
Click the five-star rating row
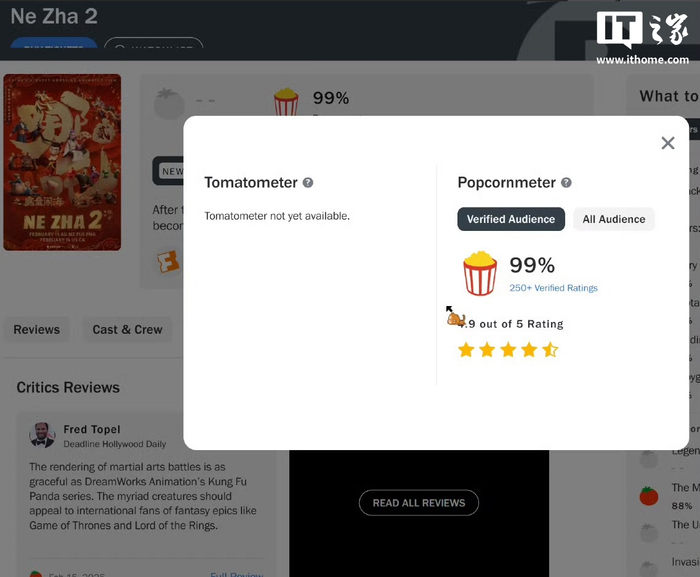pyautogui.click(x=508, y=350)
